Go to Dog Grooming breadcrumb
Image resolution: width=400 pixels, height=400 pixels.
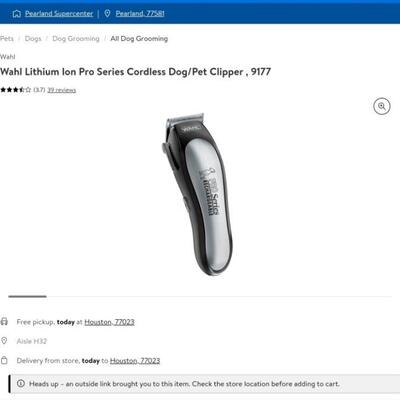(76, 39)
